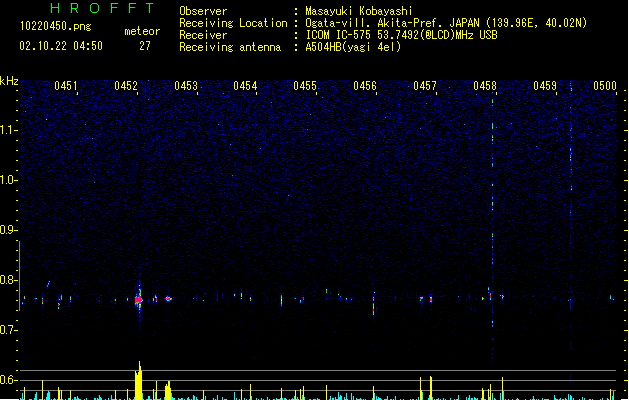
Task: Click the antenna value A504HB(yagi 4el)
Action: pyautogui.click(x=353, y=47)
